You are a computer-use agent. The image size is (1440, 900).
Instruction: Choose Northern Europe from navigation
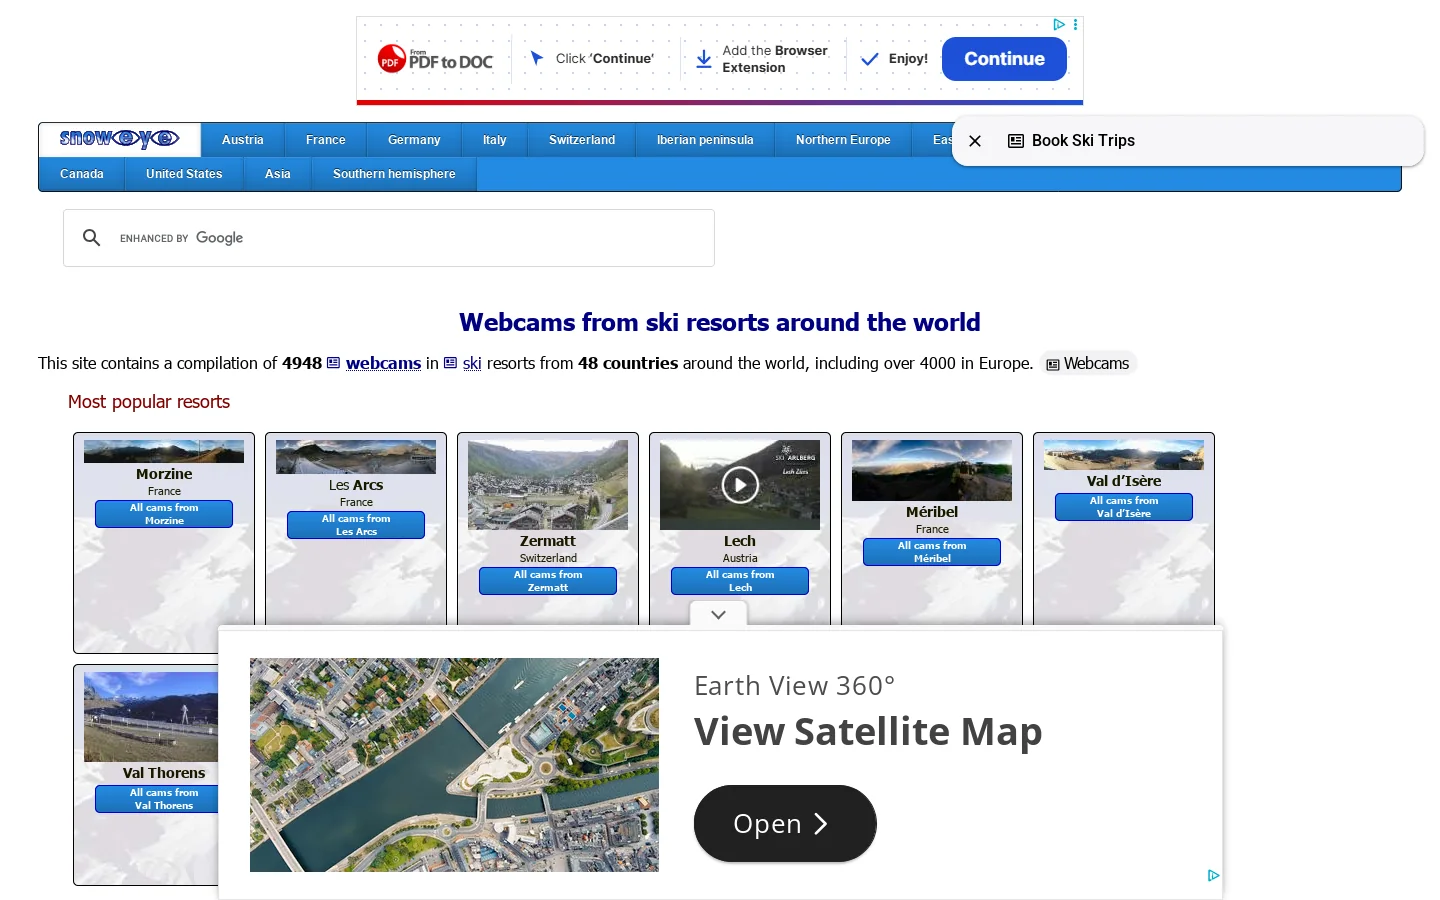click(x=843, y=140)
